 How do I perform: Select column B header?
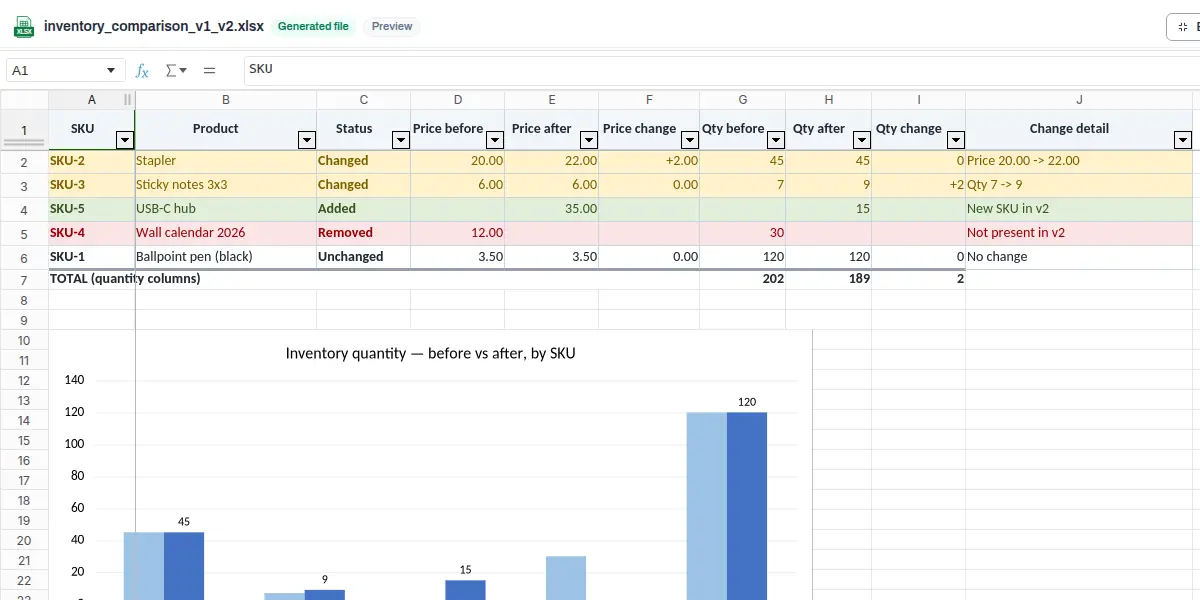coord(226,100)
